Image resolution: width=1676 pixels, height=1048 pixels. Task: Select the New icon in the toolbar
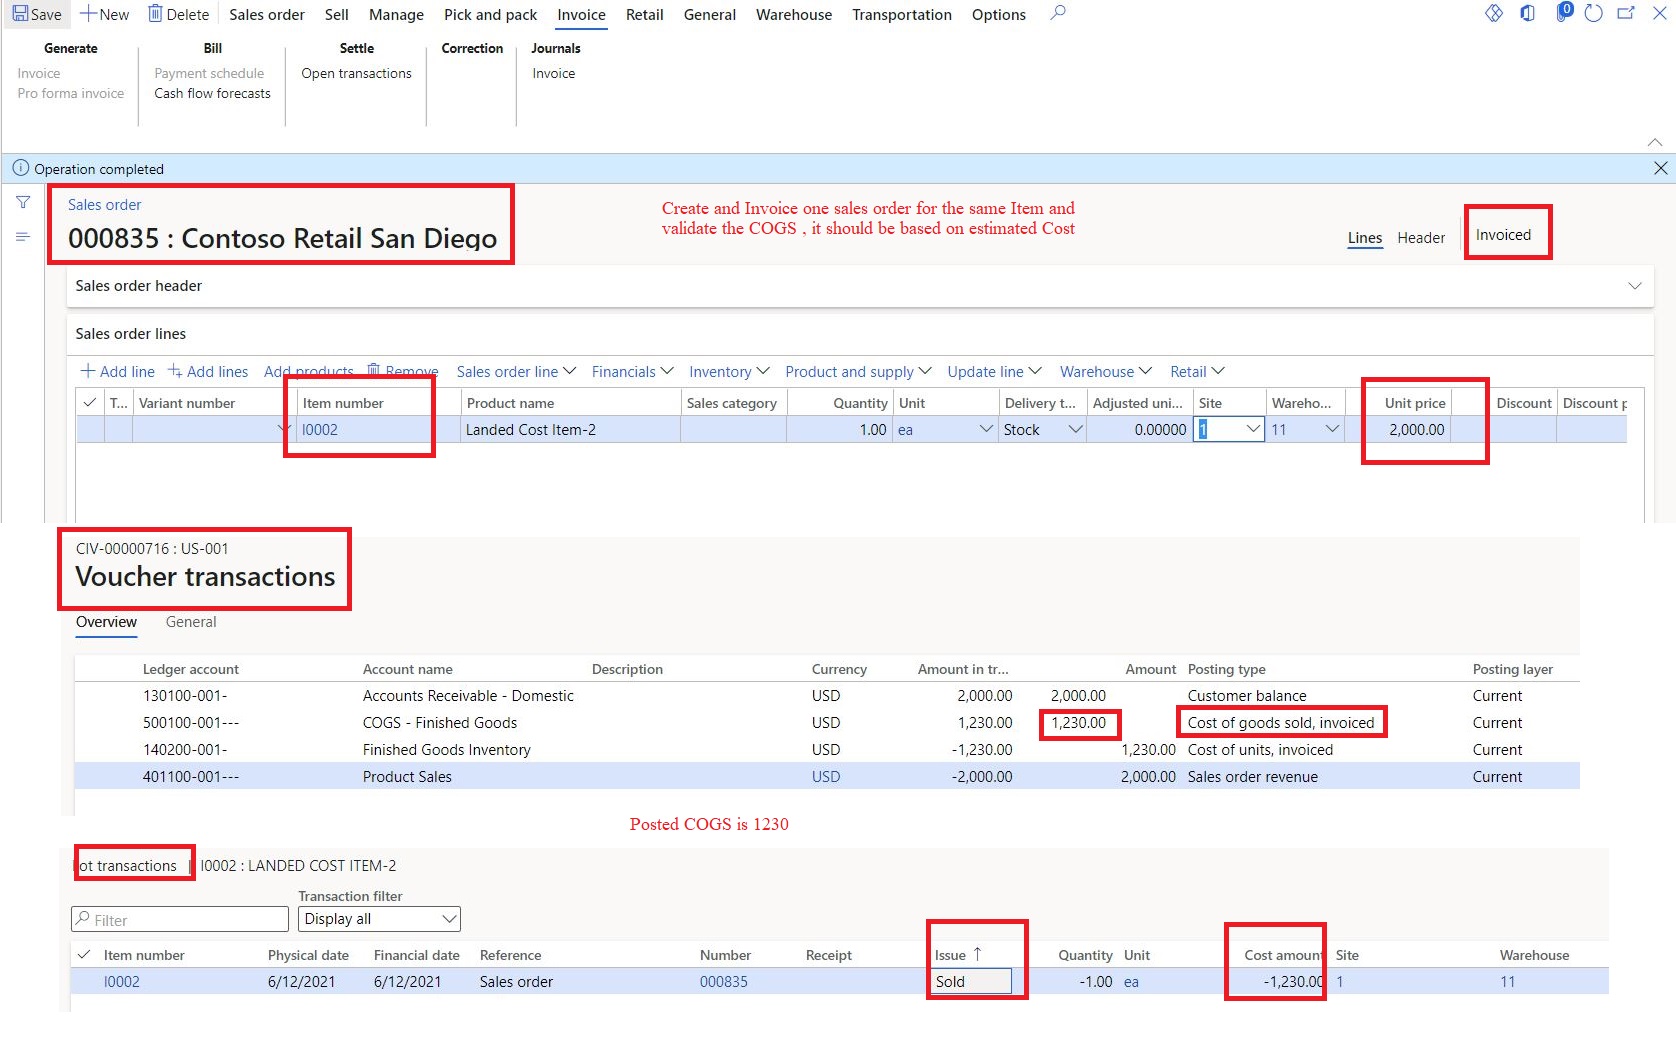click(x=91, y=13)
